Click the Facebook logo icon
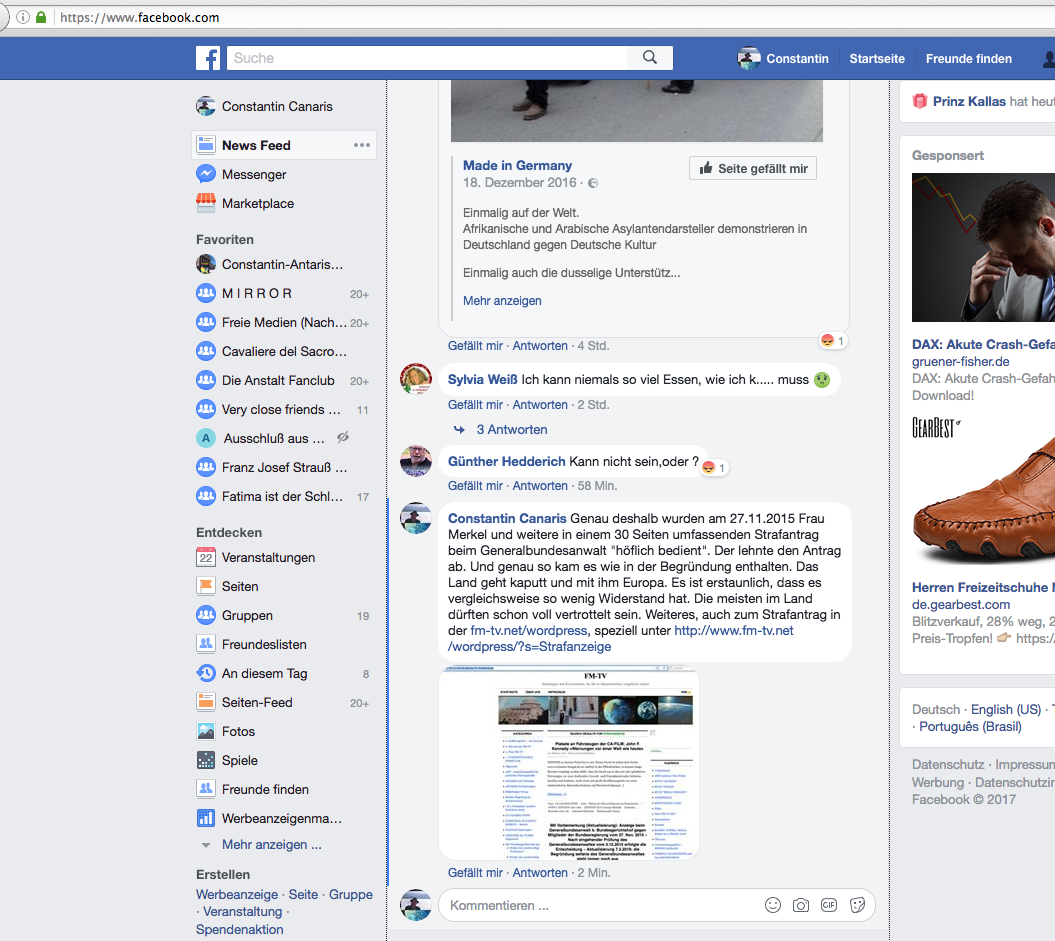1055x941 pixels. pyautogui.click(x=208, y=58)
